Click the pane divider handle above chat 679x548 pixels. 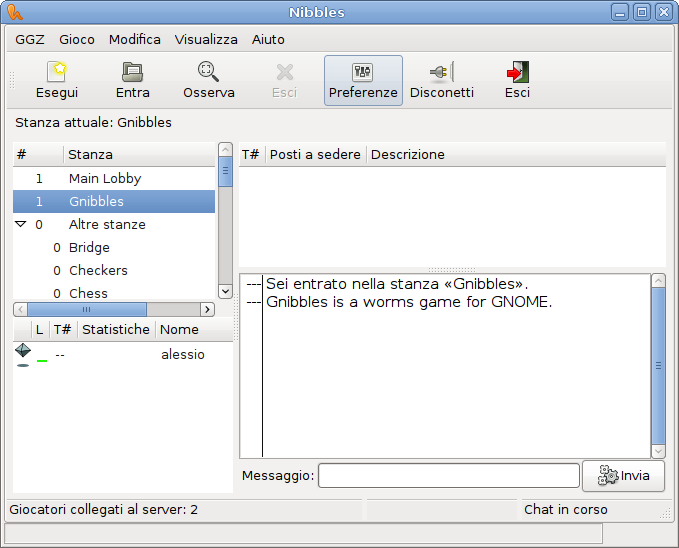click(452, 270)
